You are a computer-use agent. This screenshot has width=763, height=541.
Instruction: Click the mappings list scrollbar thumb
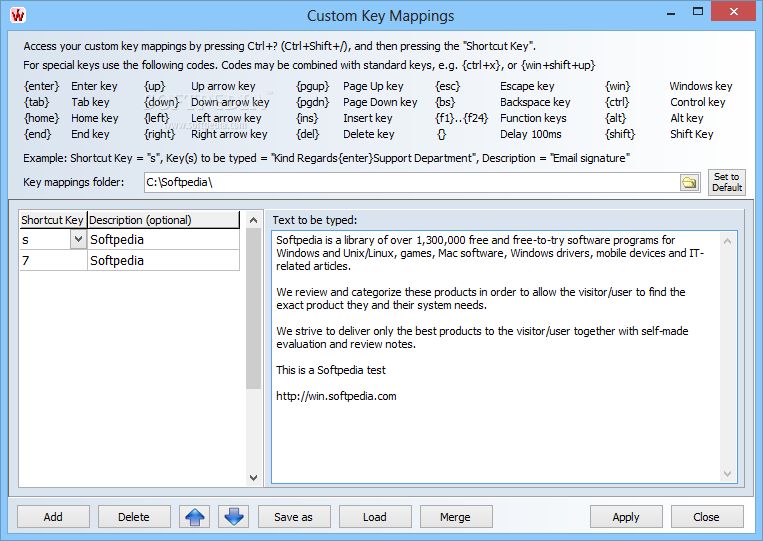click(253, 308)
